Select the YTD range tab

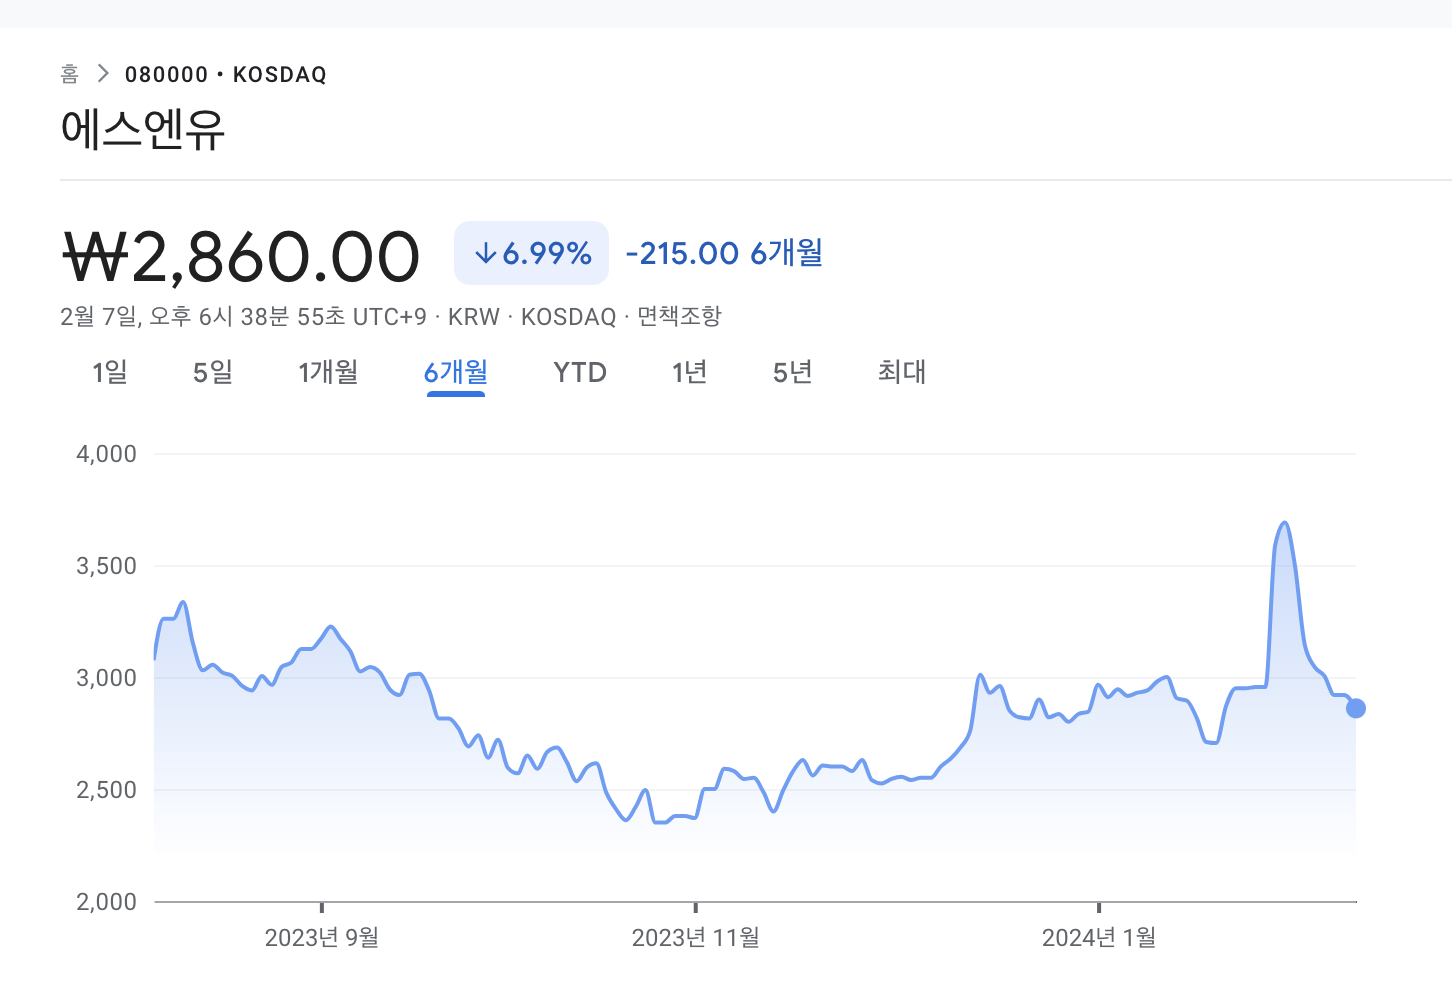tap(580, 372)
